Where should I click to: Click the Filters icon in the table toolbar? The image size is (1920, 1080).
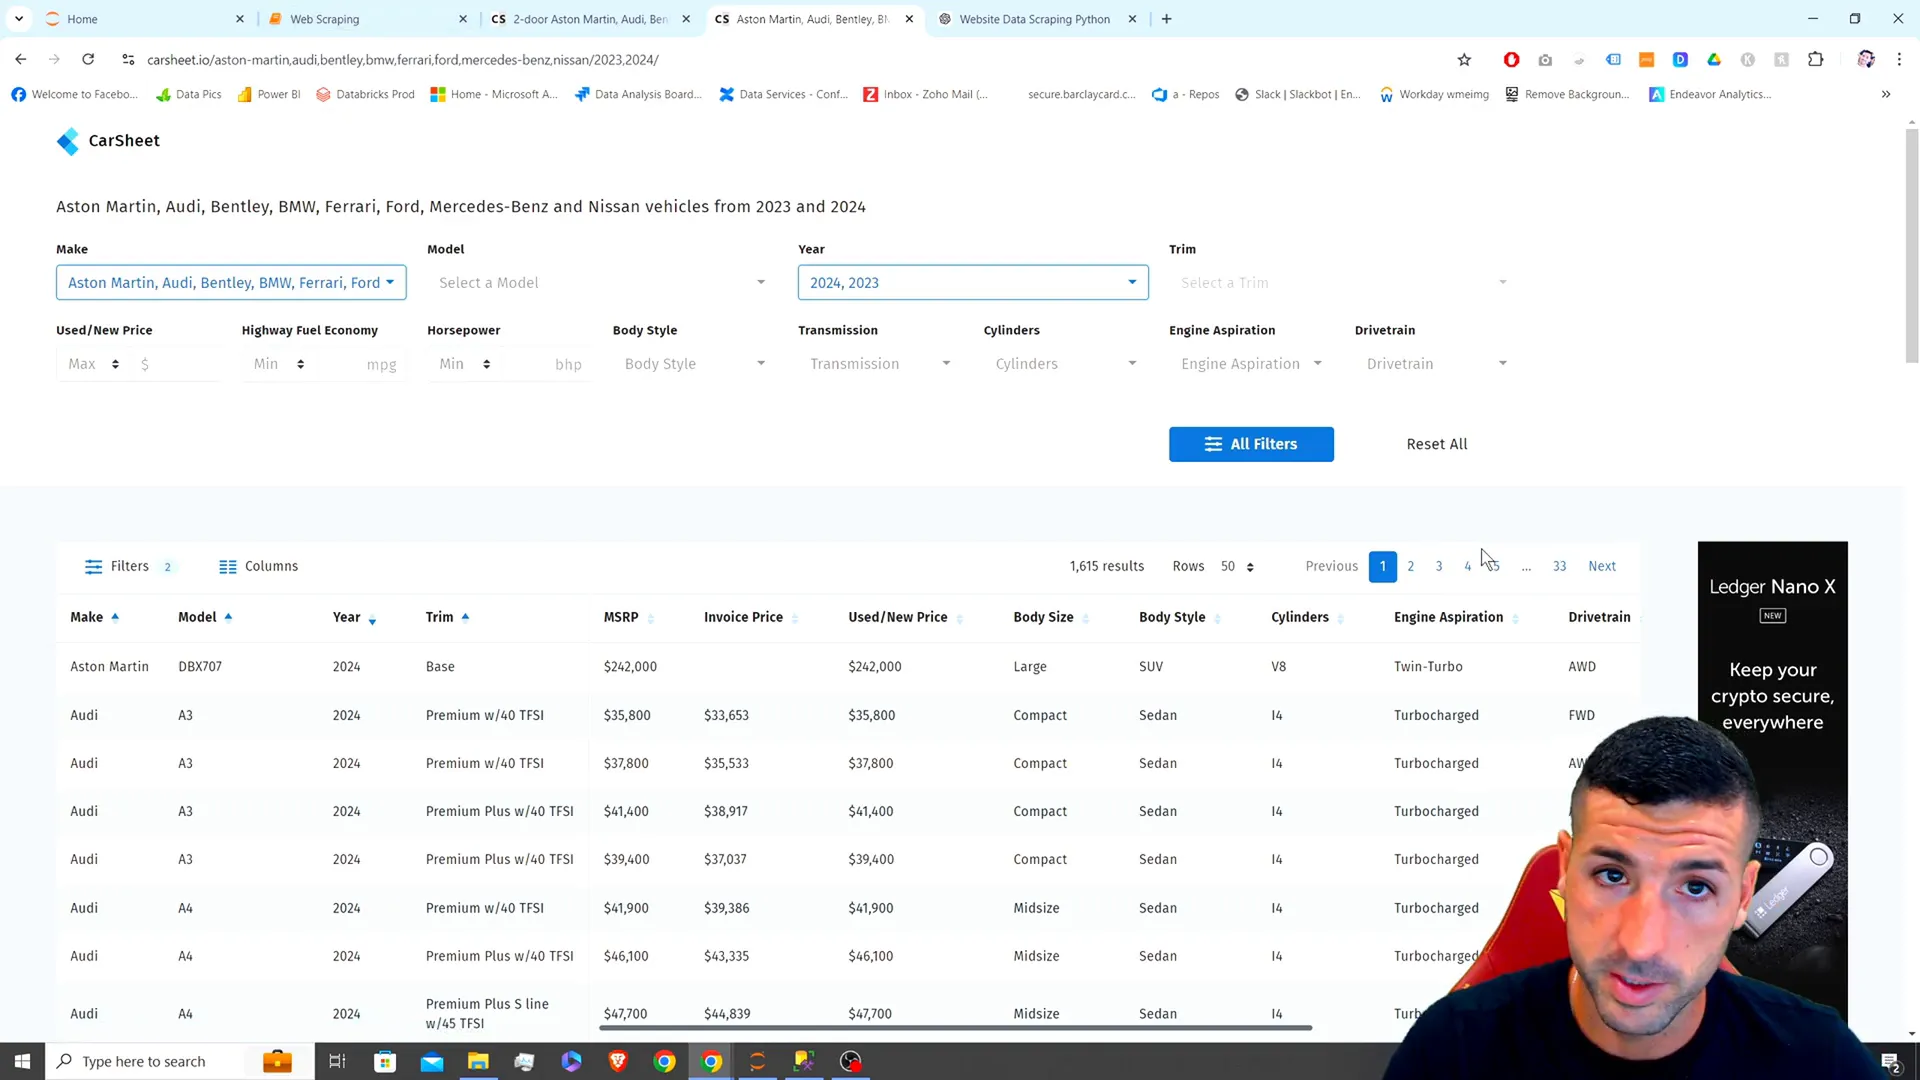pyautogui.click(x=94, y=567)
